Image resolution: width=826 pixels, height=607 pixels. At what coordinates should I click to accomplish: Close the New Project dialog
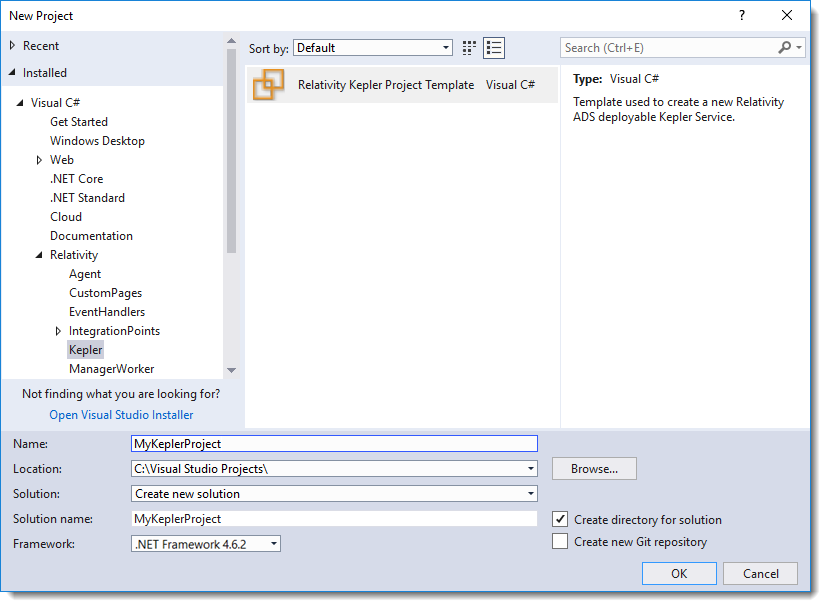pos(786,15)
